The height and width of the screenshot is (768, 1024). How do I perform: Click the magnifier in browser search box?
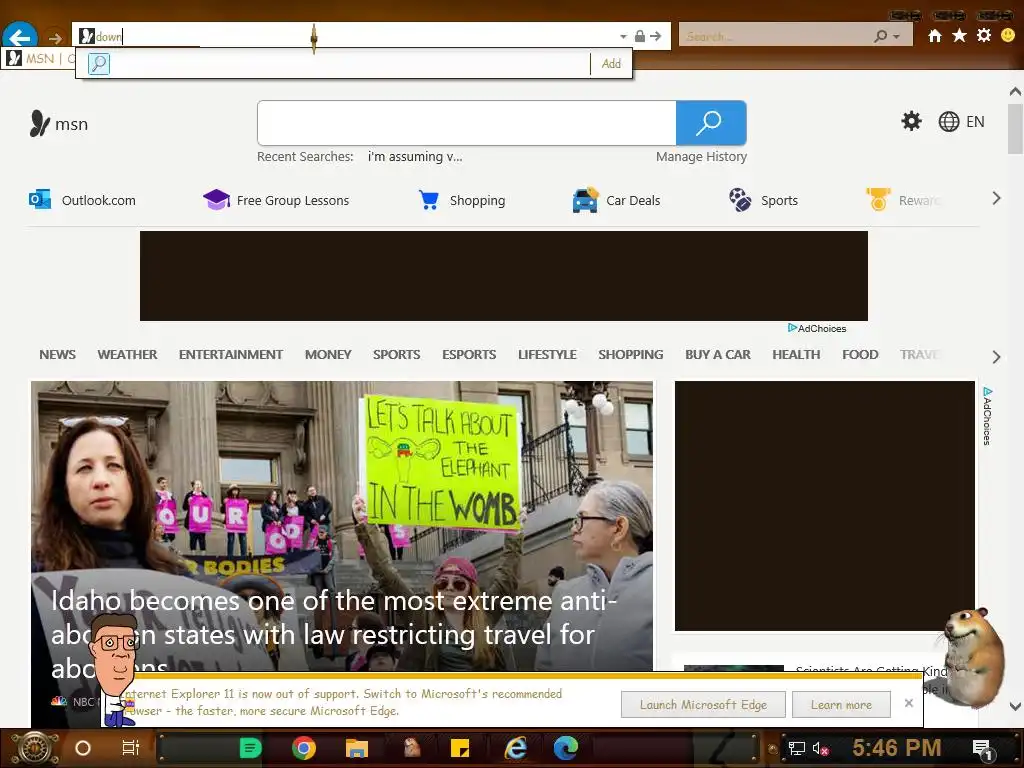tap(881, 37)
